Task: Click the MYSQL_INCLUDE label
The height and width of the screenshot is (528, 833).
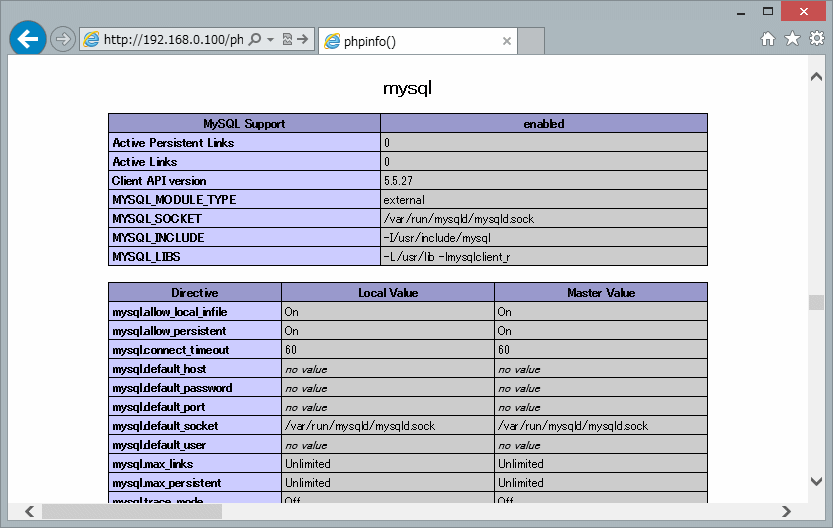Action: pyautogui.click(x=158, y=238)
